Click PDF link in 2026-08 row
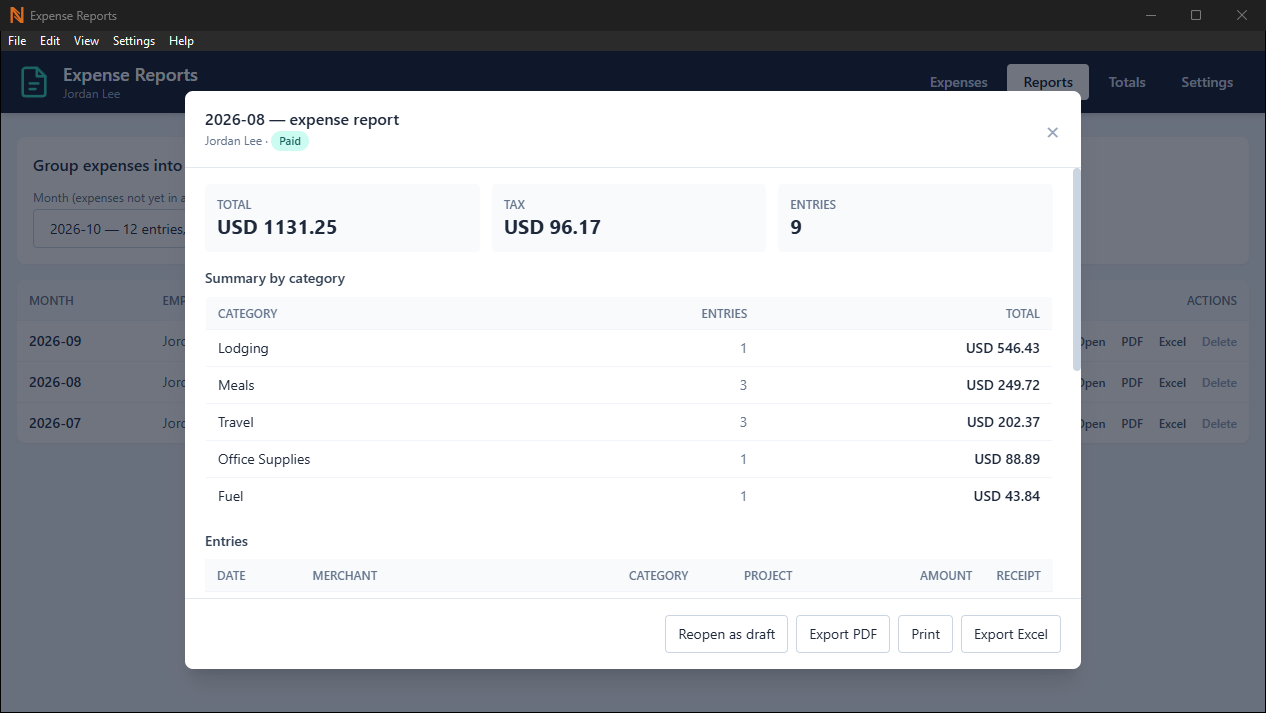Screen dimensions: 1266x713 coord(1132,383)
